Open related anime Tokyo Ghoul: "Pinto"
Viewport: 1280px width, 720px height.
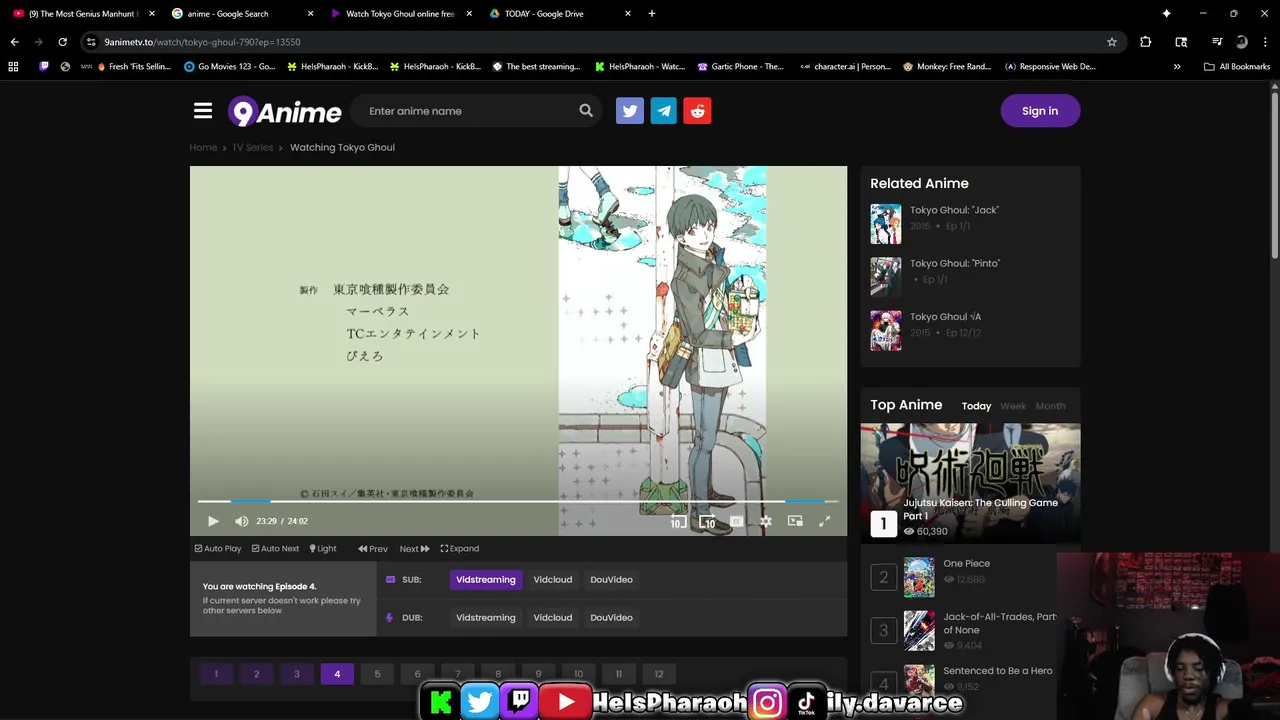(x=955, y=263)
